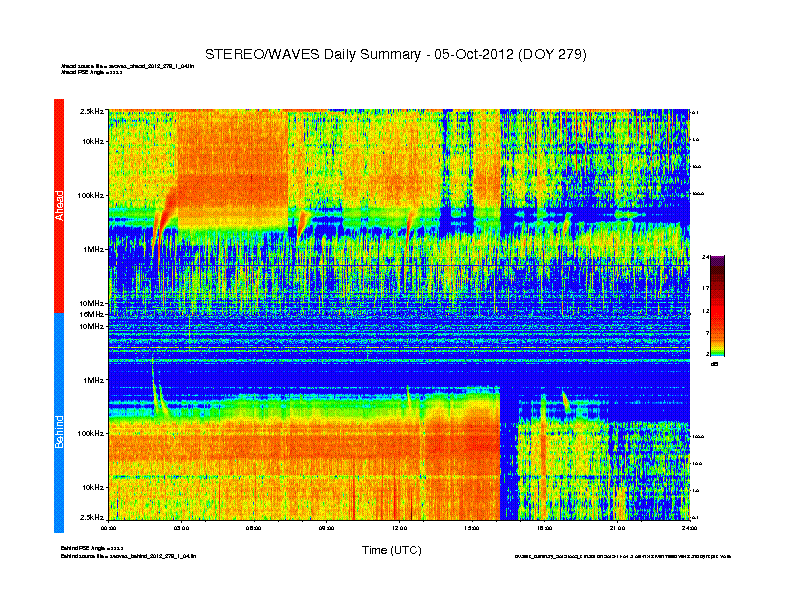
Task: Select the 18:00 time tick label
Action: (x=544, y=527)
